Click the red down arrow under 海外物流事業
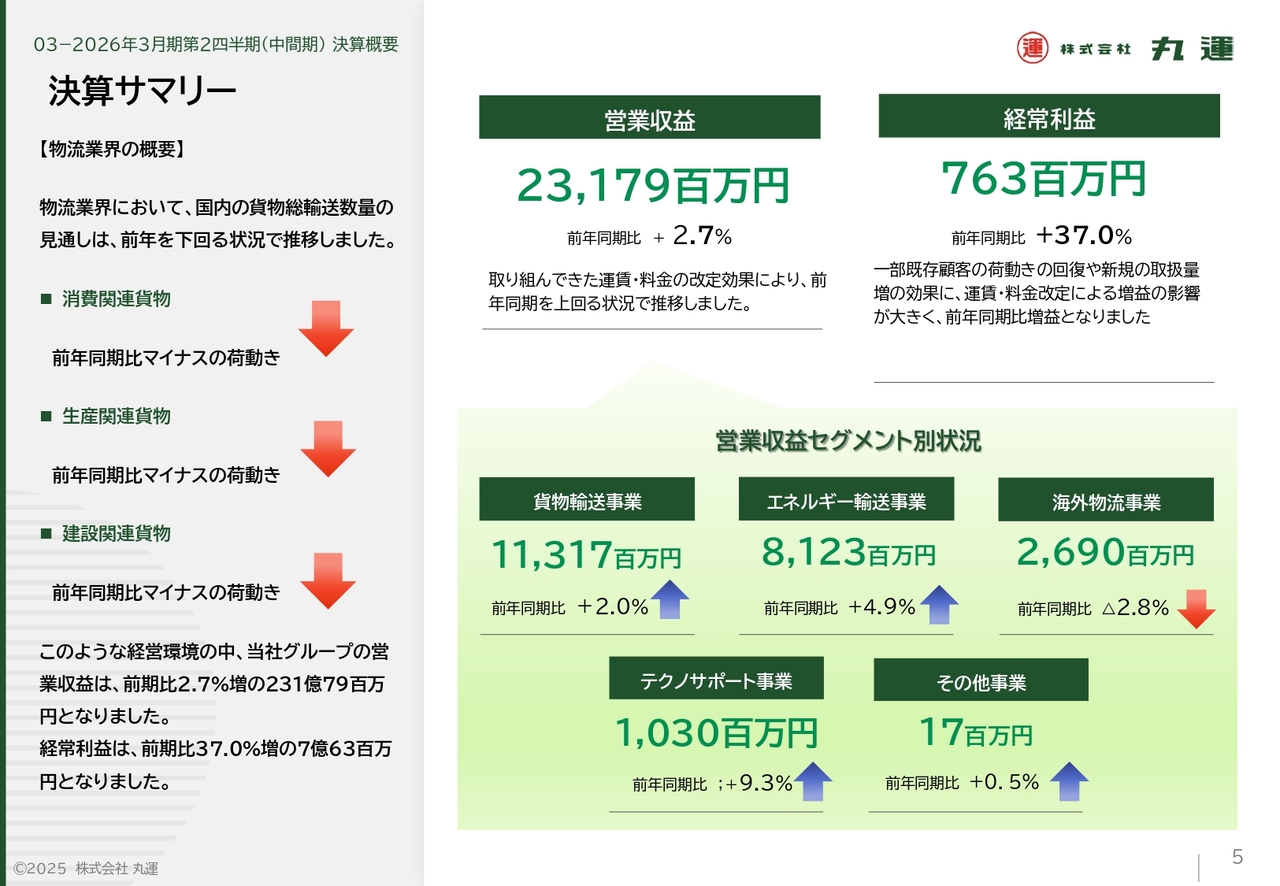Viewport: 1280px width, 886px height. pyautogui.click(x=1196, y=608)
